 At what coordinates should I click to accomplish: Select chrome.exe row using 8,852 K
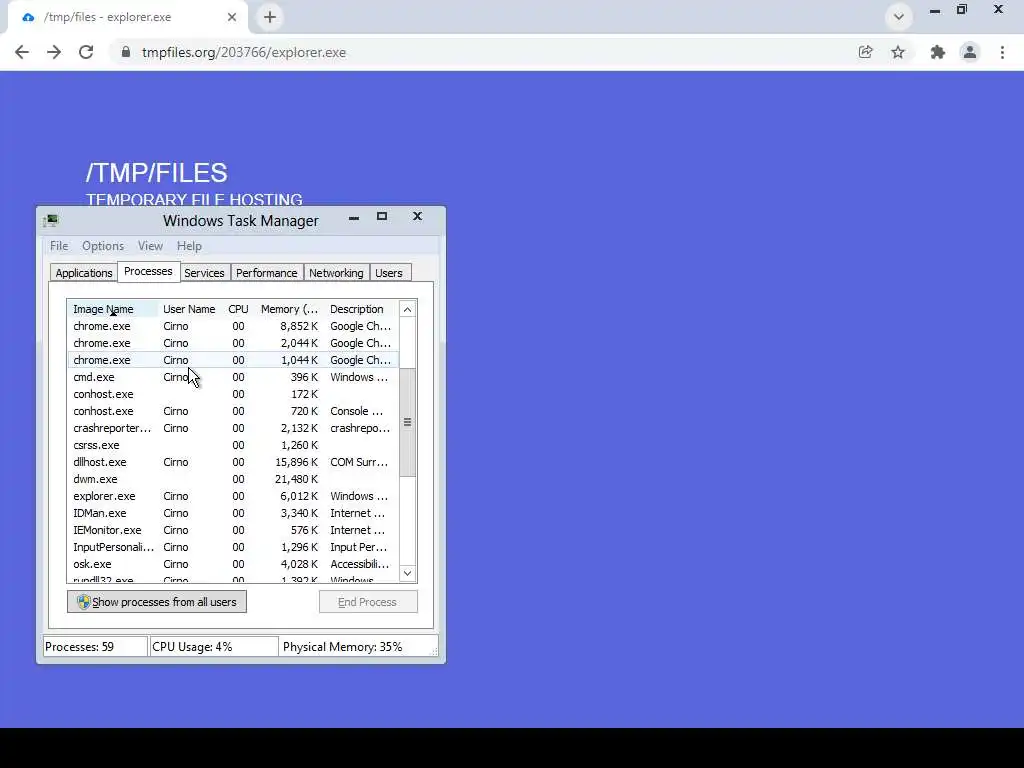232,326
